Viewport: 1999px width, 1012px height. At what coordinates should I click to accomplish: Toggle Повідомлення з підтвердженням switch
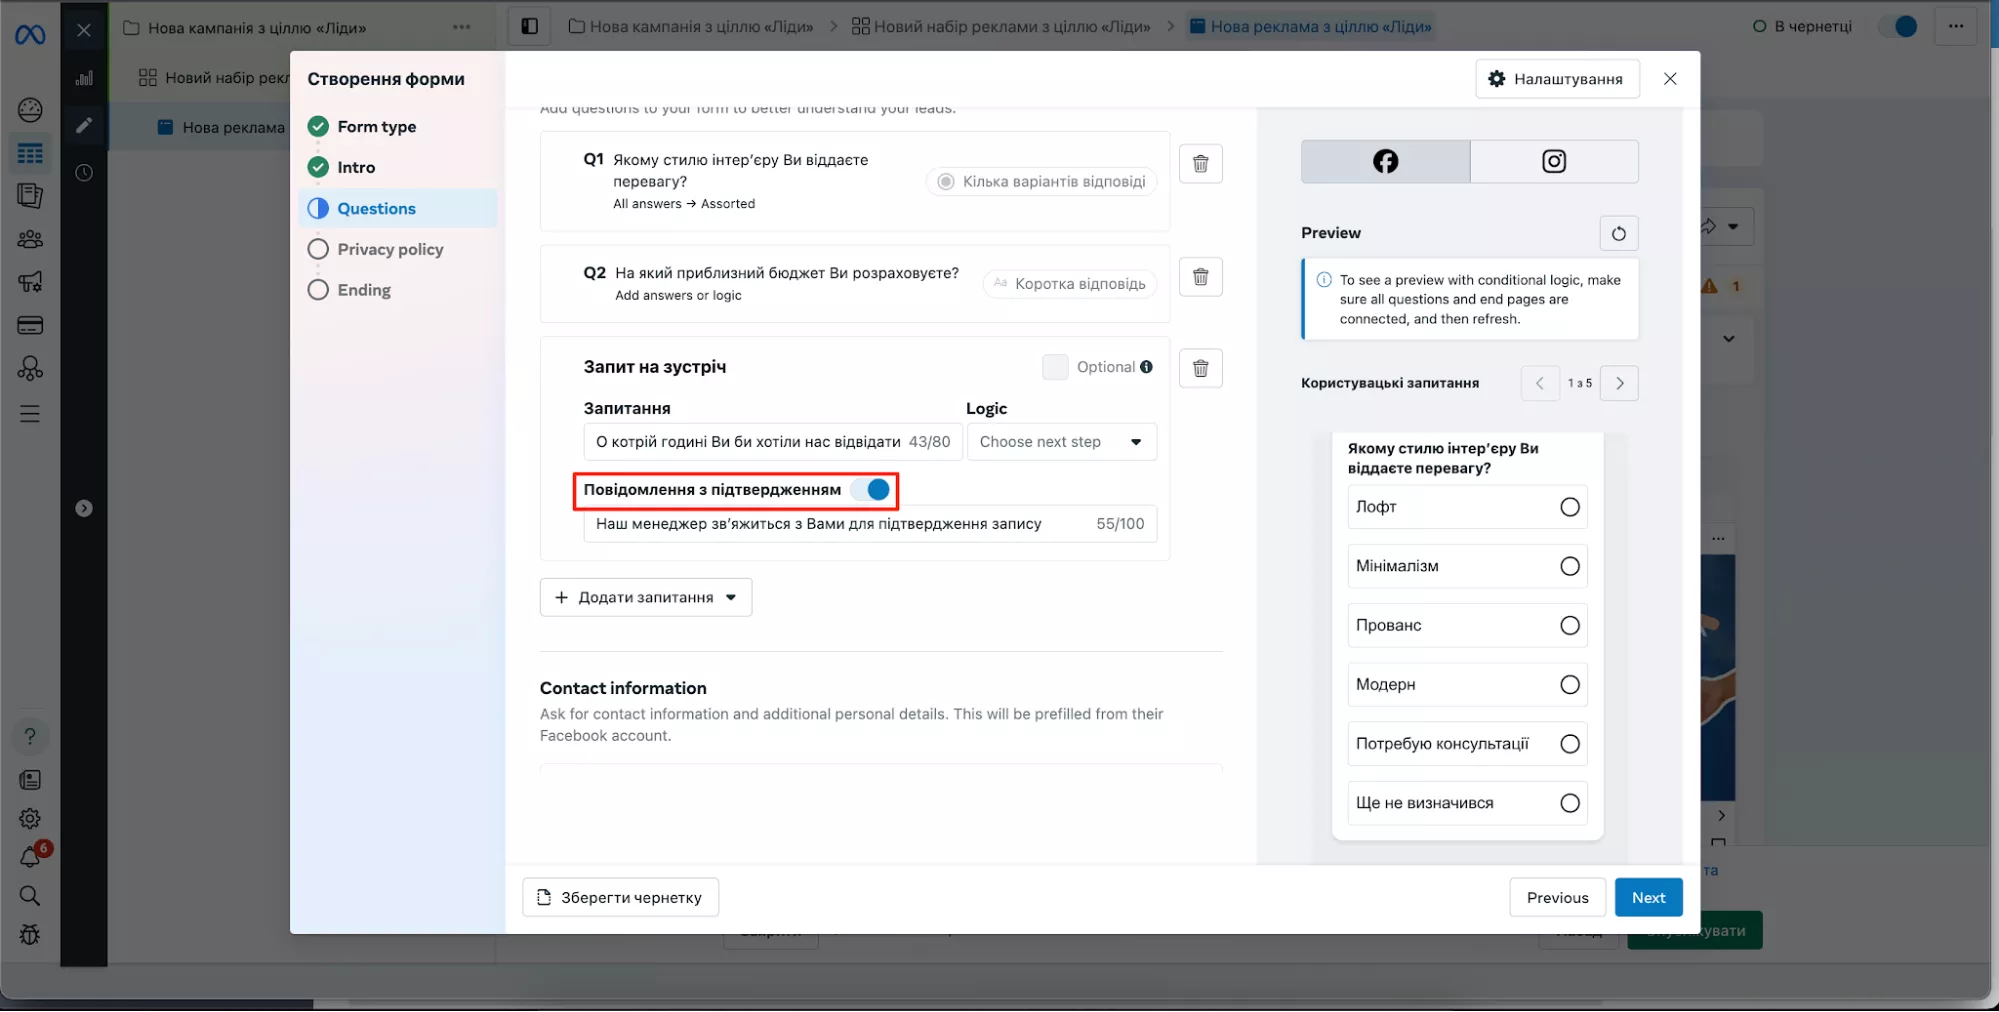pyautogui.click(x=871, y=490)
